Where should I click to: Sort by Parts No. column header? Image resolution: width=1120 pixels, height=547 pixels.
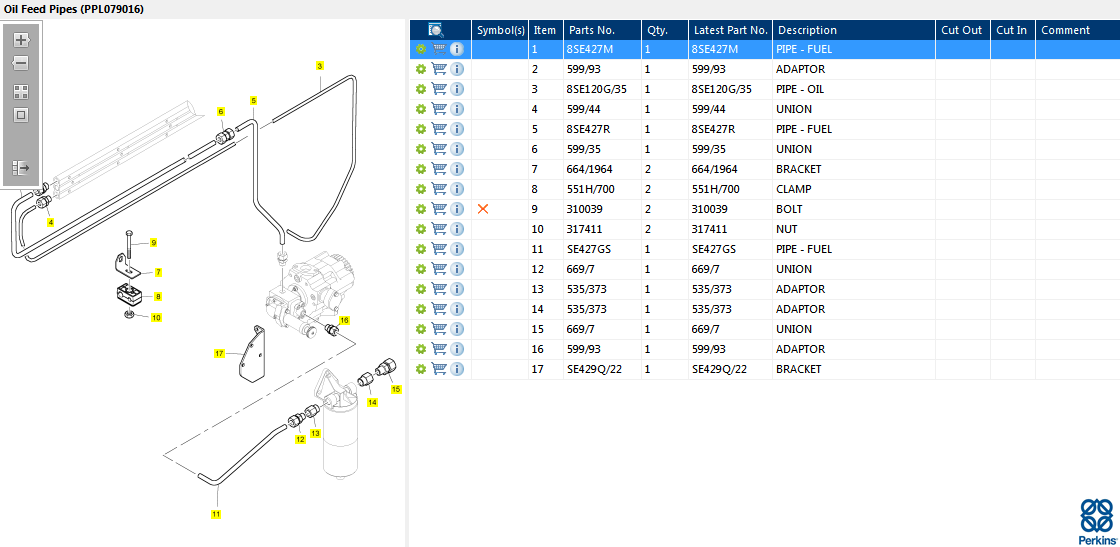(602, 30)
